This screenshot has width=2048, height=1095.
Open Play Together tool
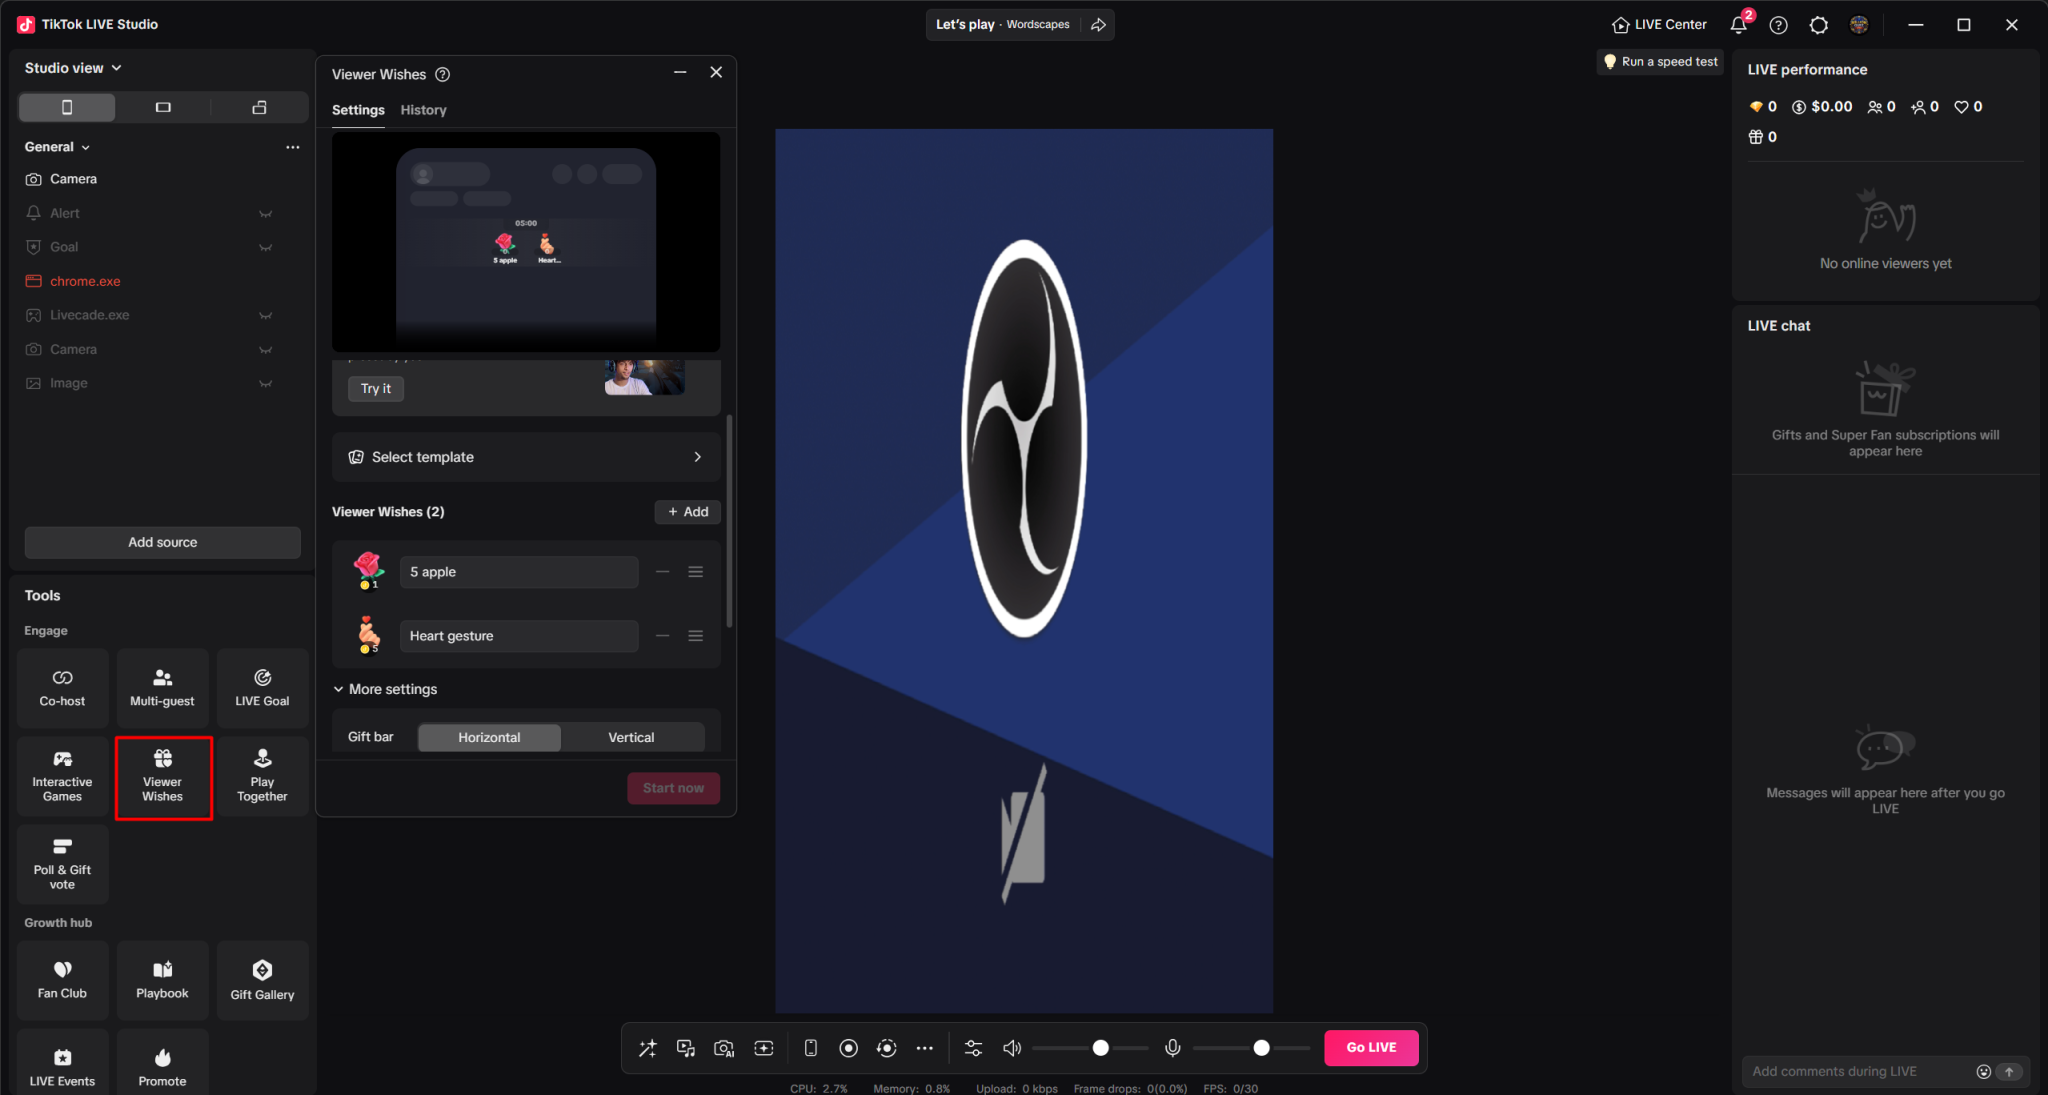262,777
